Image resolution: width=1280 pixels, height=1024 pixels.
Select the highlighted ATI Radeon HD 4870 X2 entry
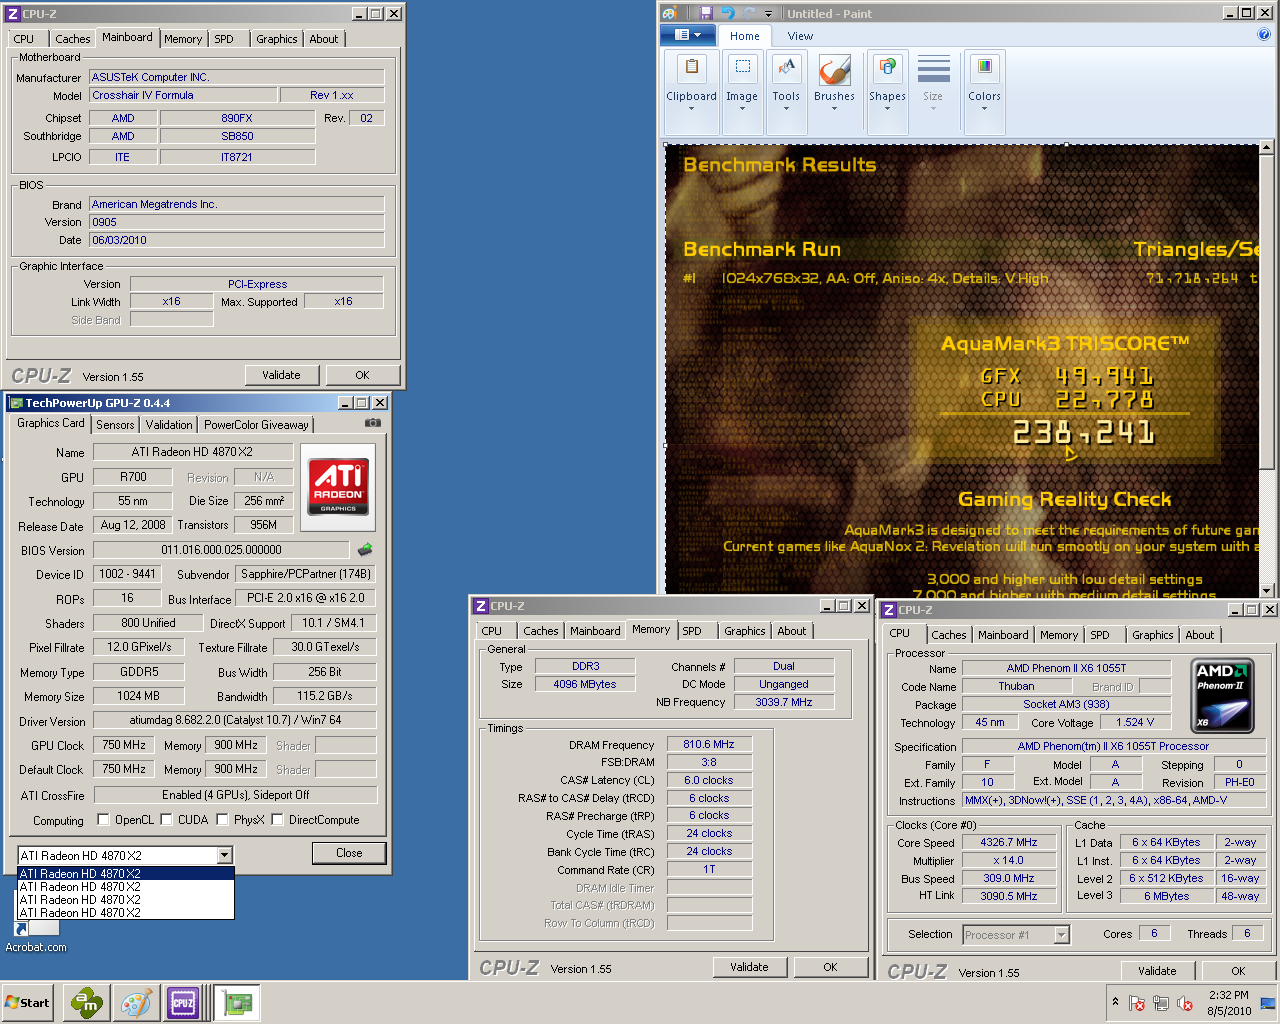[126, 873]
